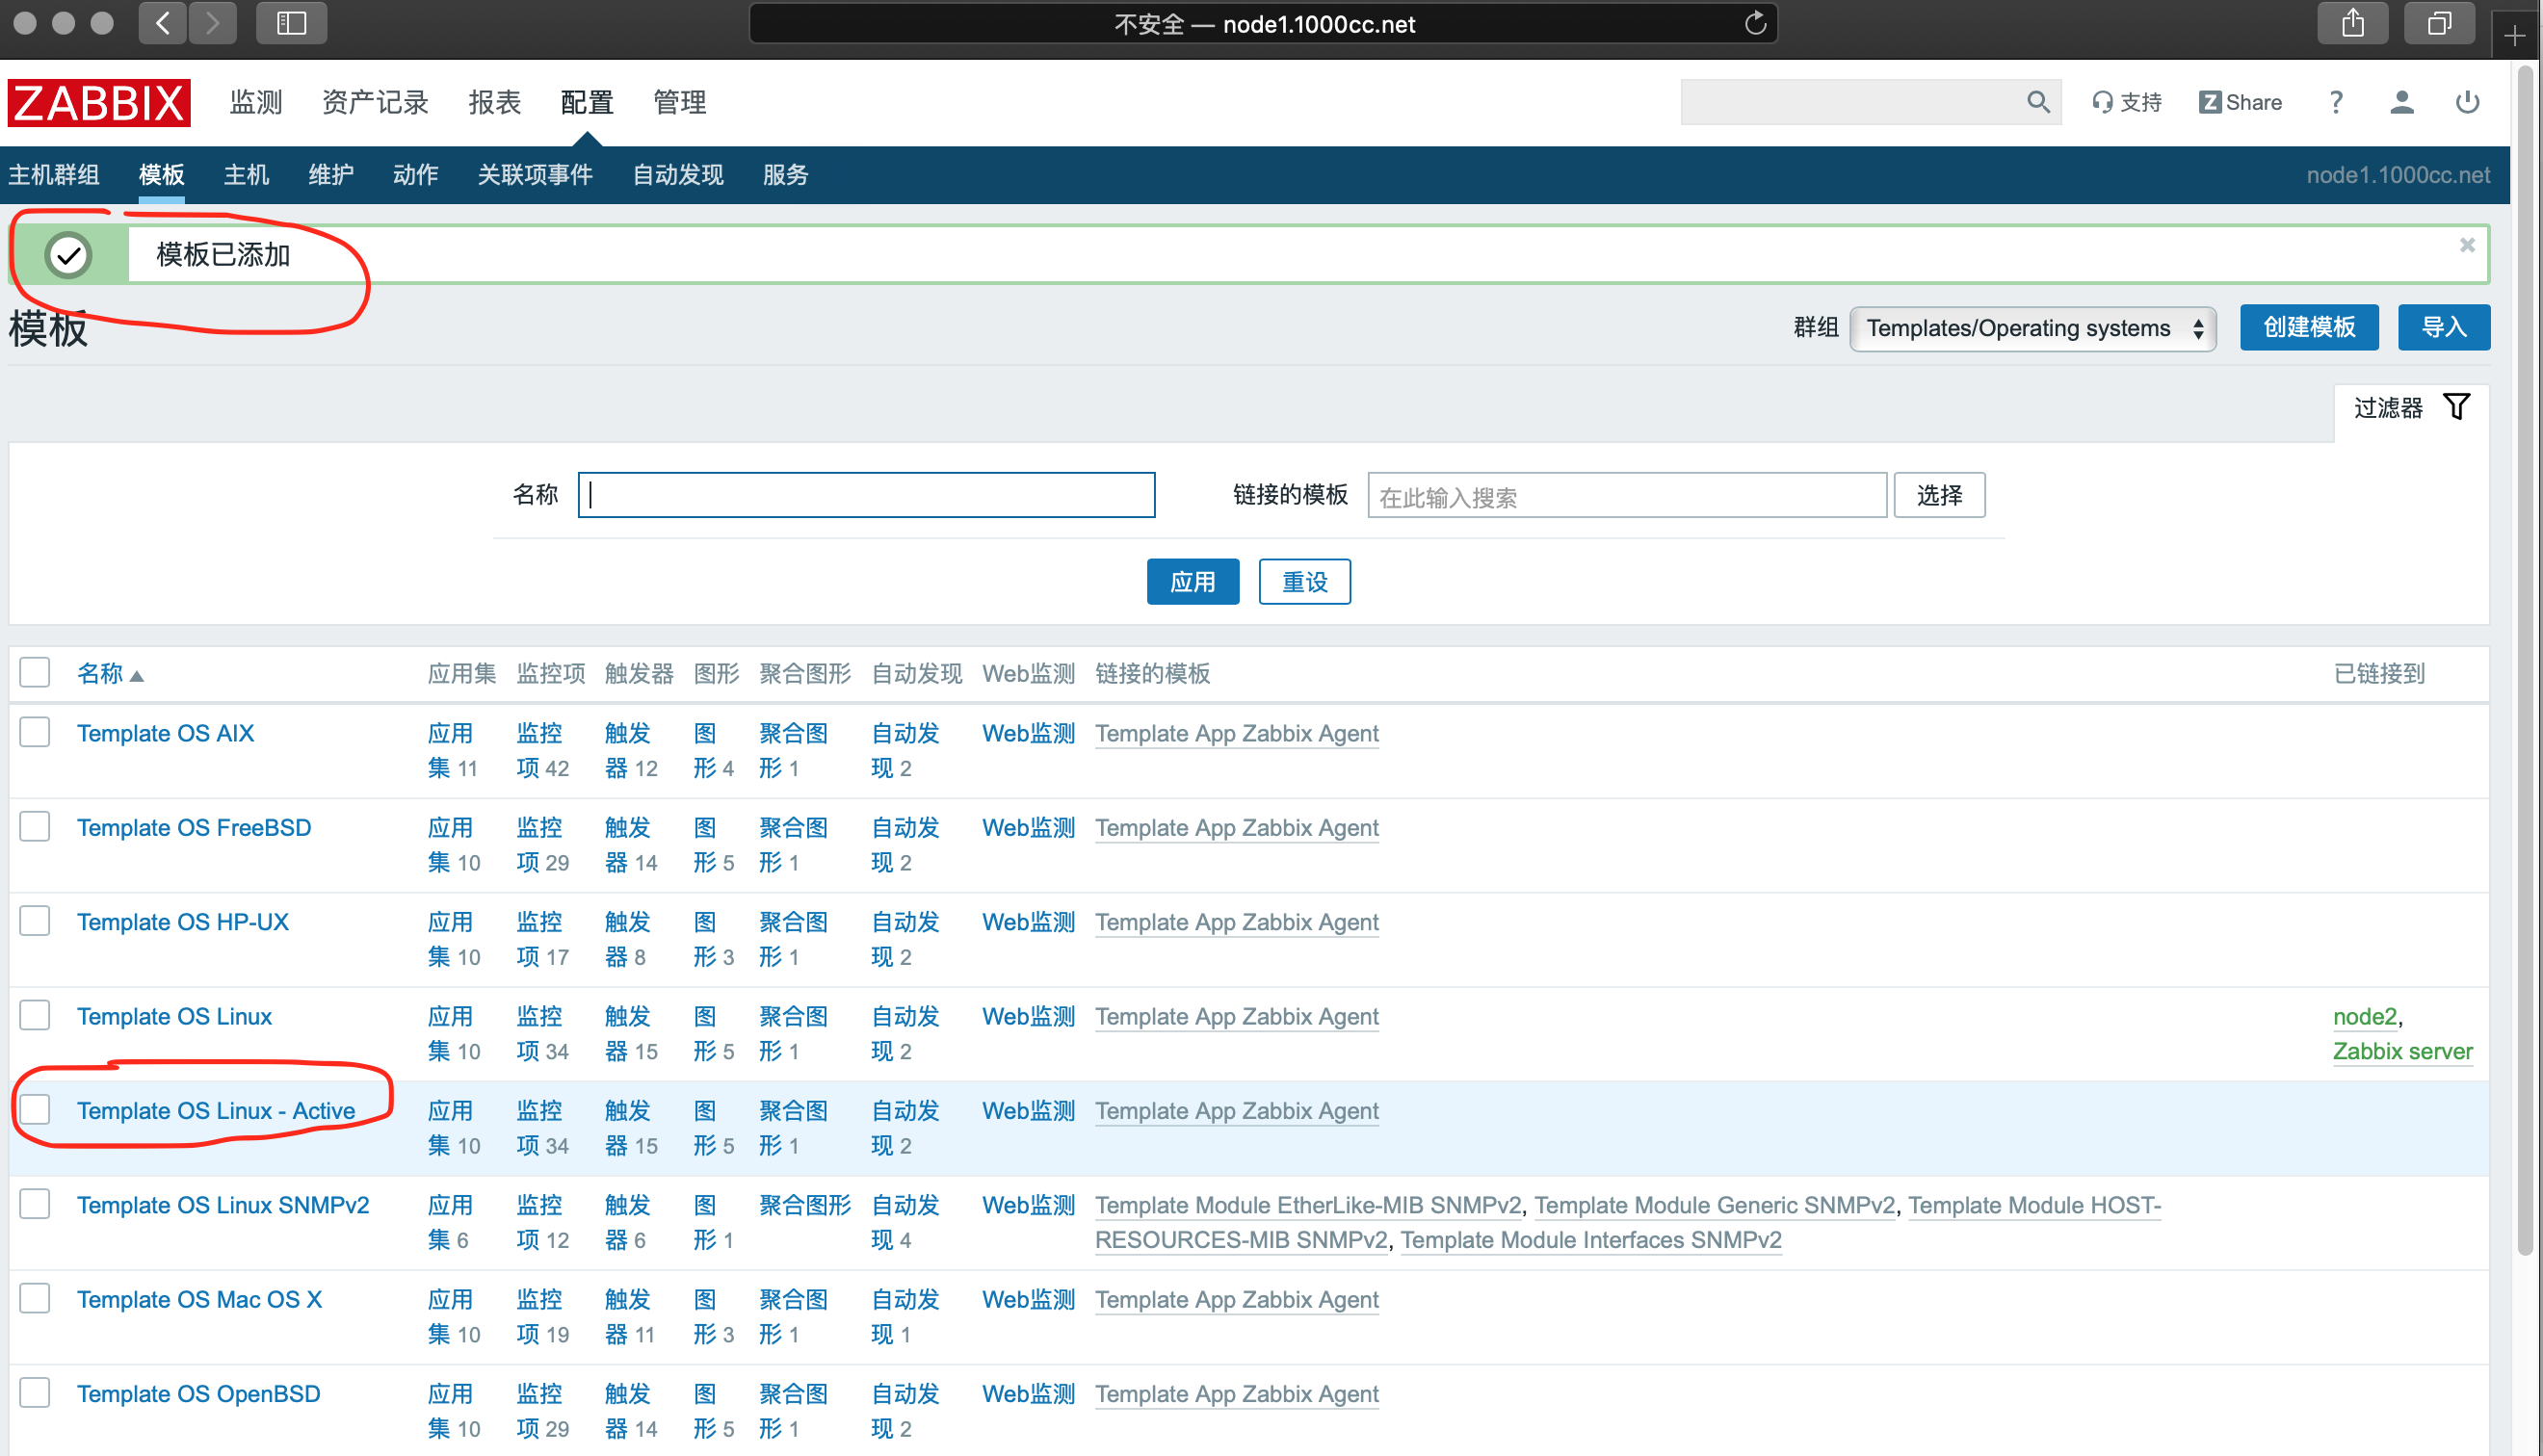Toggle the select-all templates checkbox
The width and height of the screenshot is (2543, 1456).
click(35, 672)
